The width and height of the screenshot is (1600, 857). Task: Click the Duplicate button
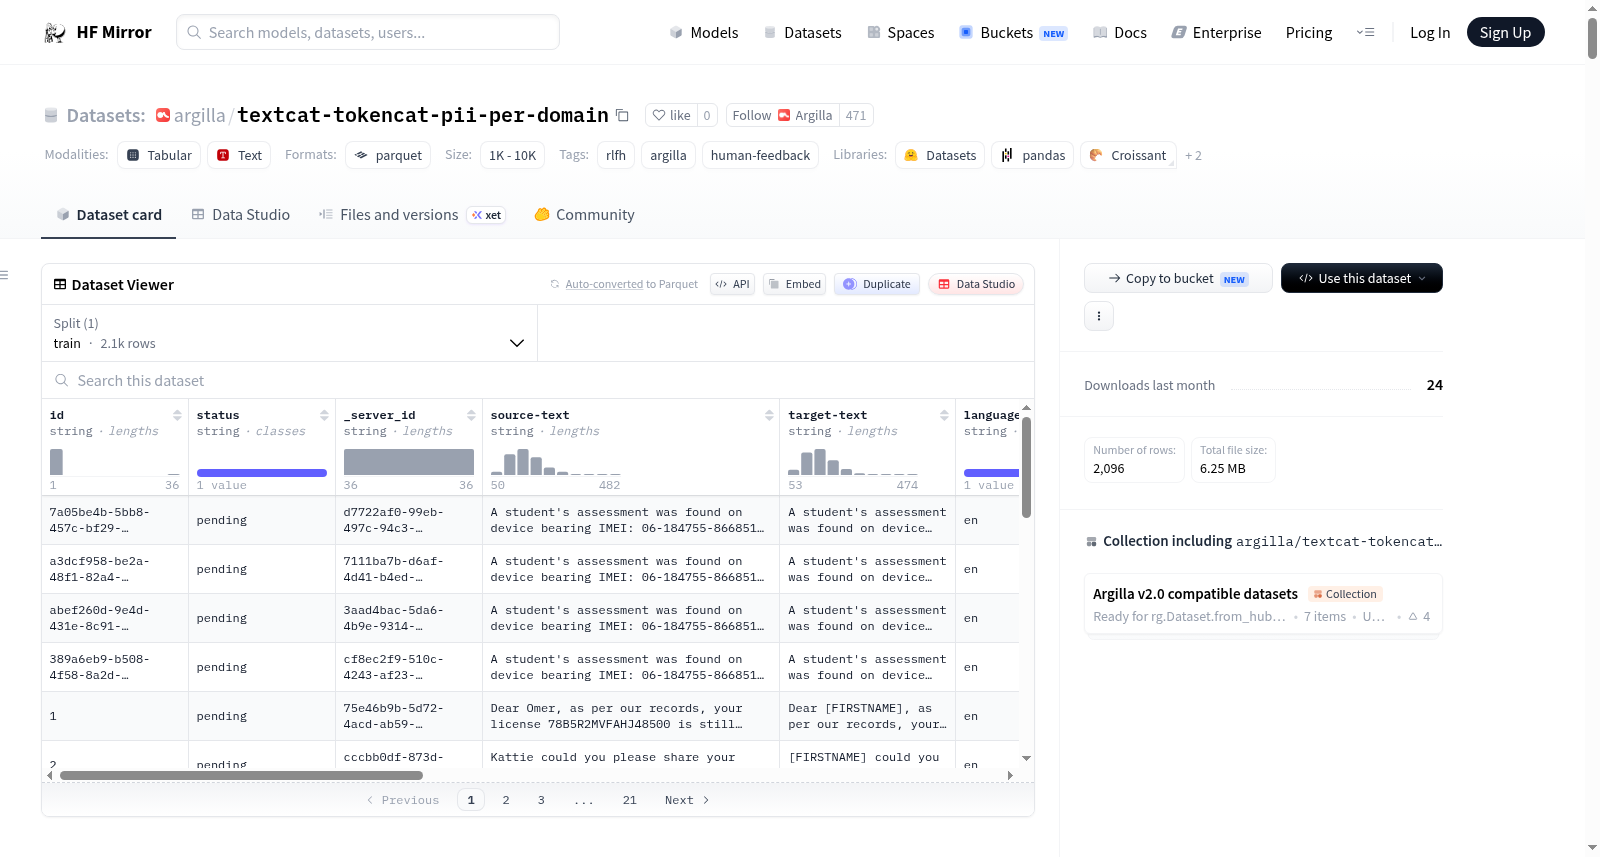[877, 284]
